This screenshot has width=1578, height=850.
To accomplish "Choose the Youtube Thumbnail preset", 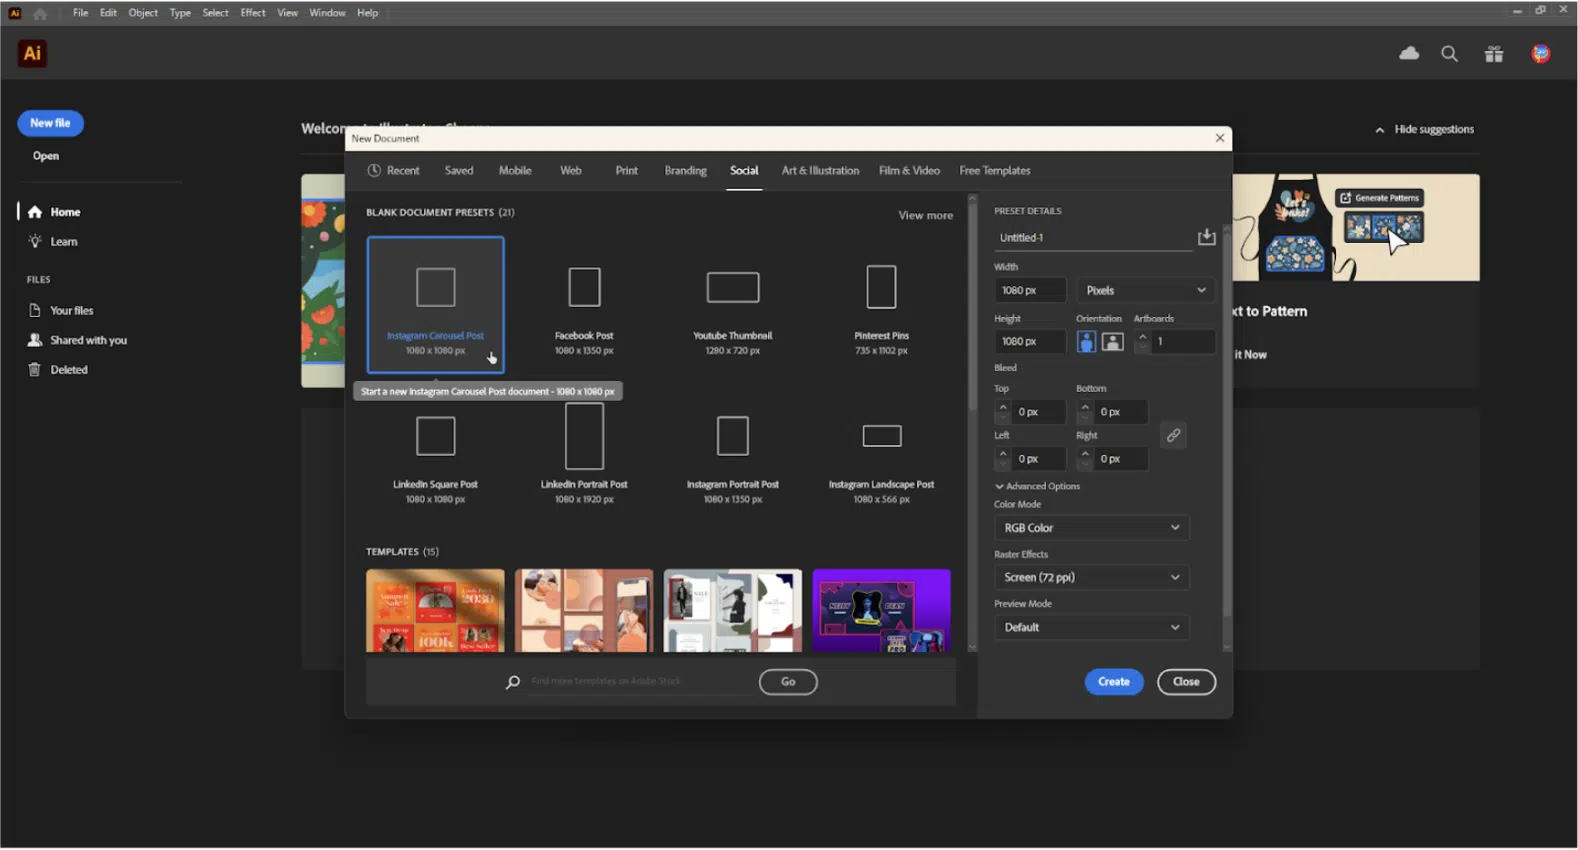I will tap(733, 305).
